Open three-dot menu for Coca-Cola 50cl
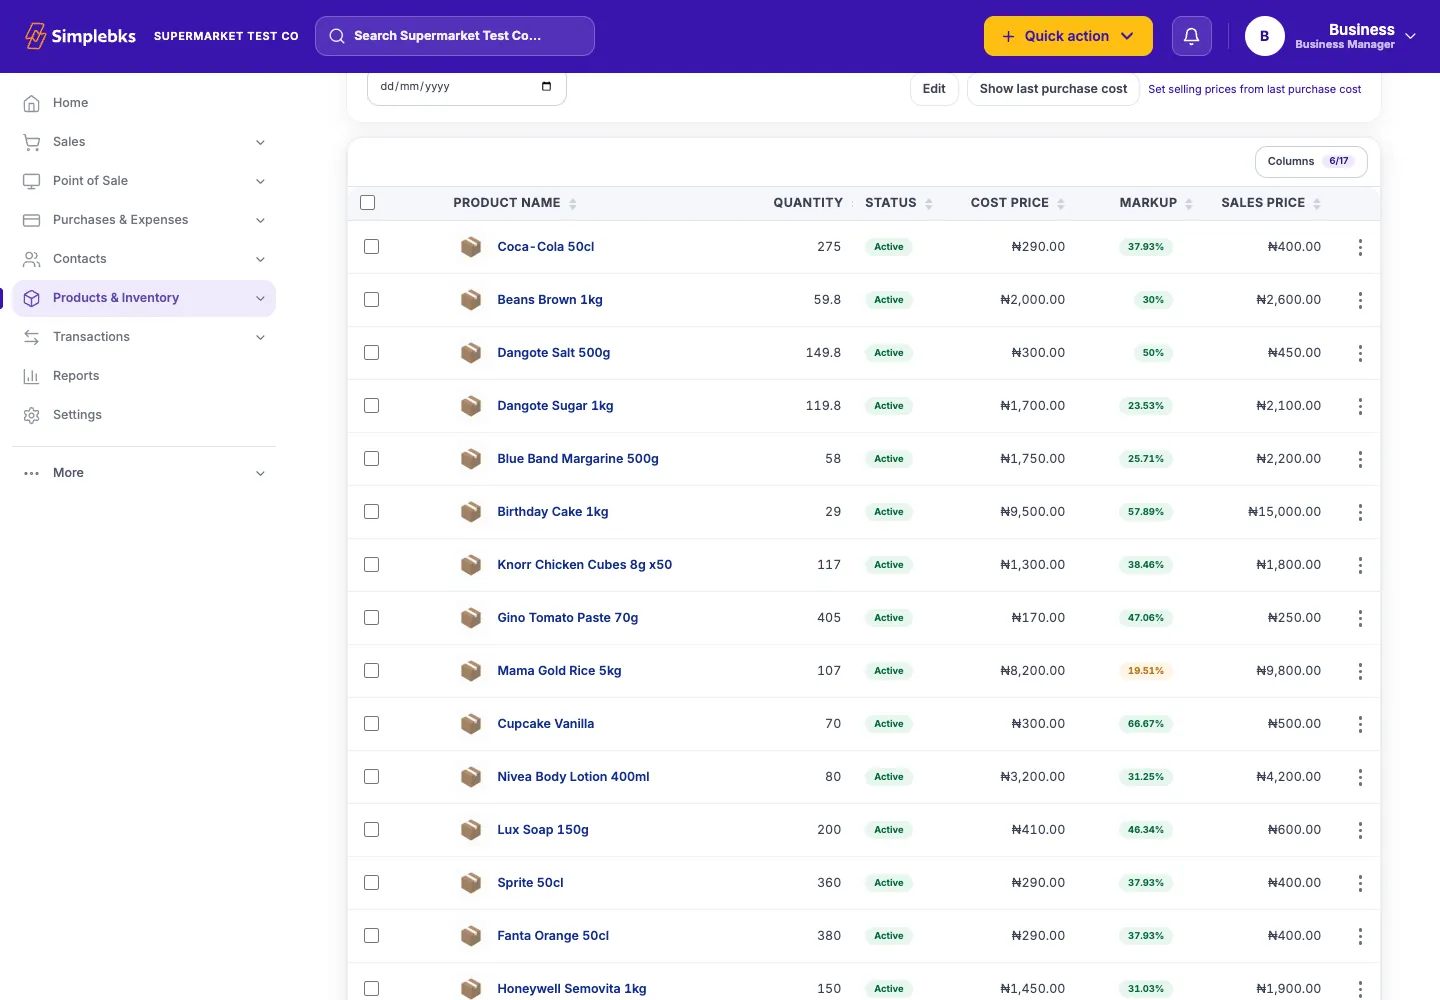 1360,247
